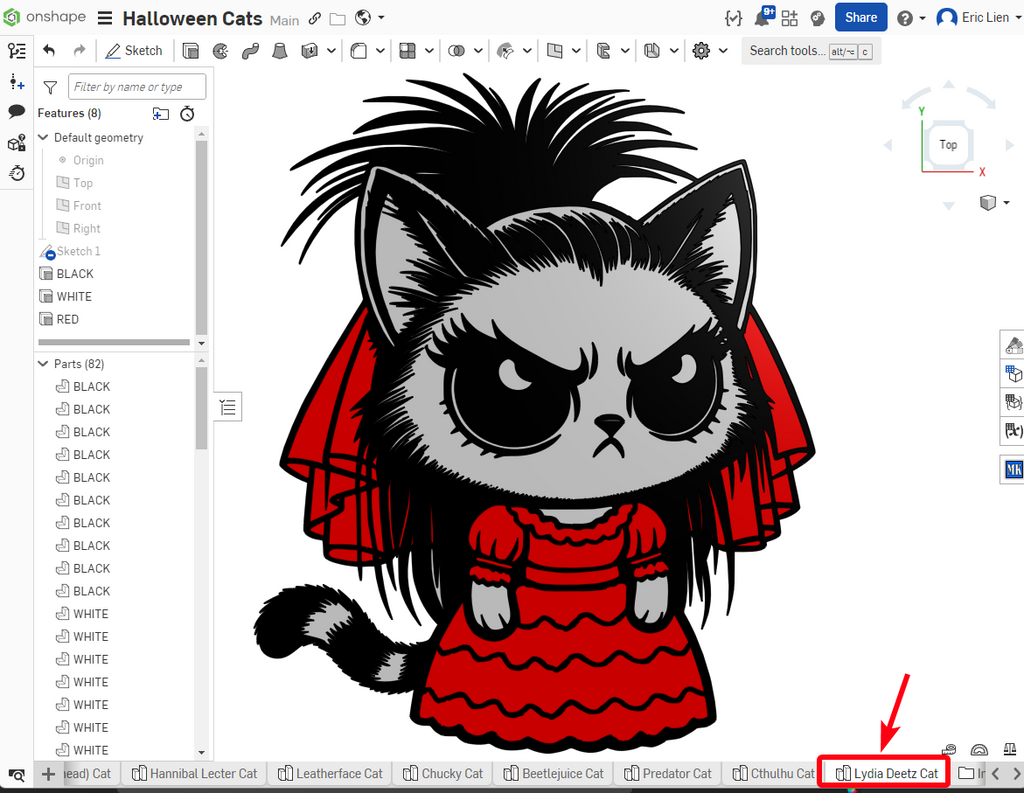The width and height of the screenshot is (1024, 793).
Task: Select the Fillet tool icon
Action: (359, 50)
